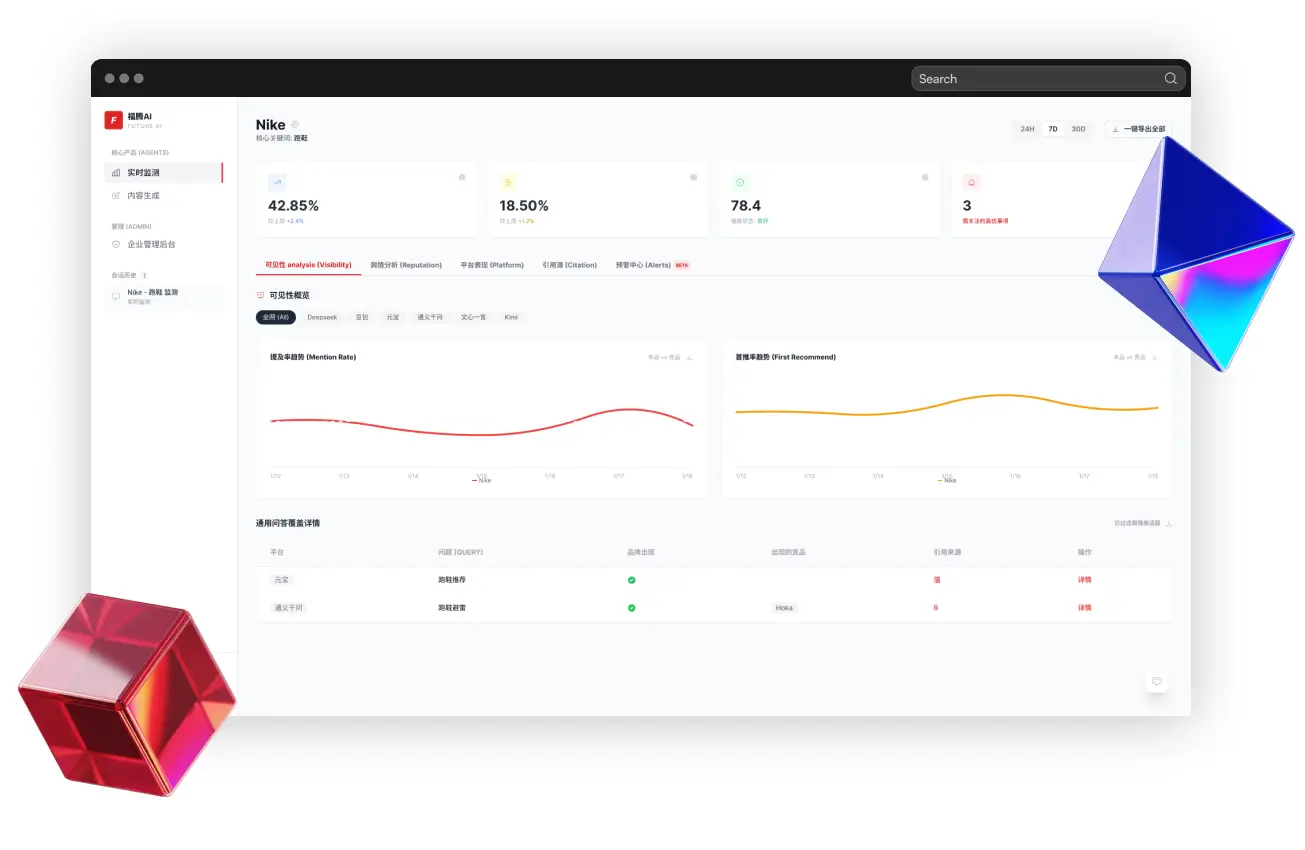
Task: Select the 30D time range
Action: pos(1078,129)
